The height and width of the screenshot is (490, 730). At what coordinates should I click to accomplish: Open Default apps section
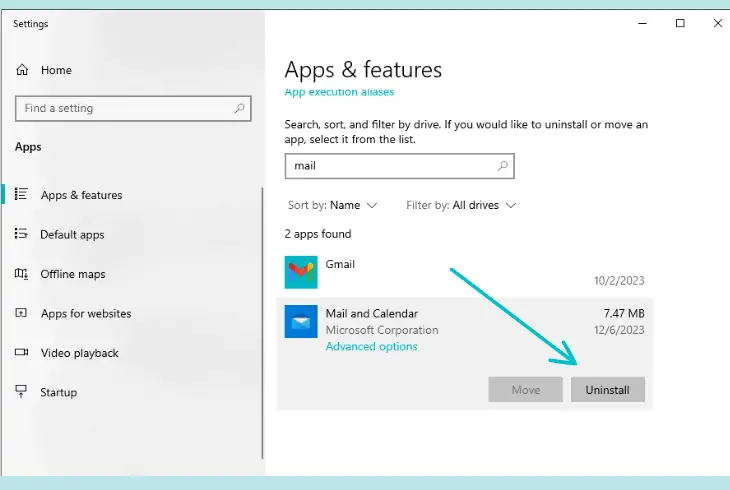click(72, 235)
